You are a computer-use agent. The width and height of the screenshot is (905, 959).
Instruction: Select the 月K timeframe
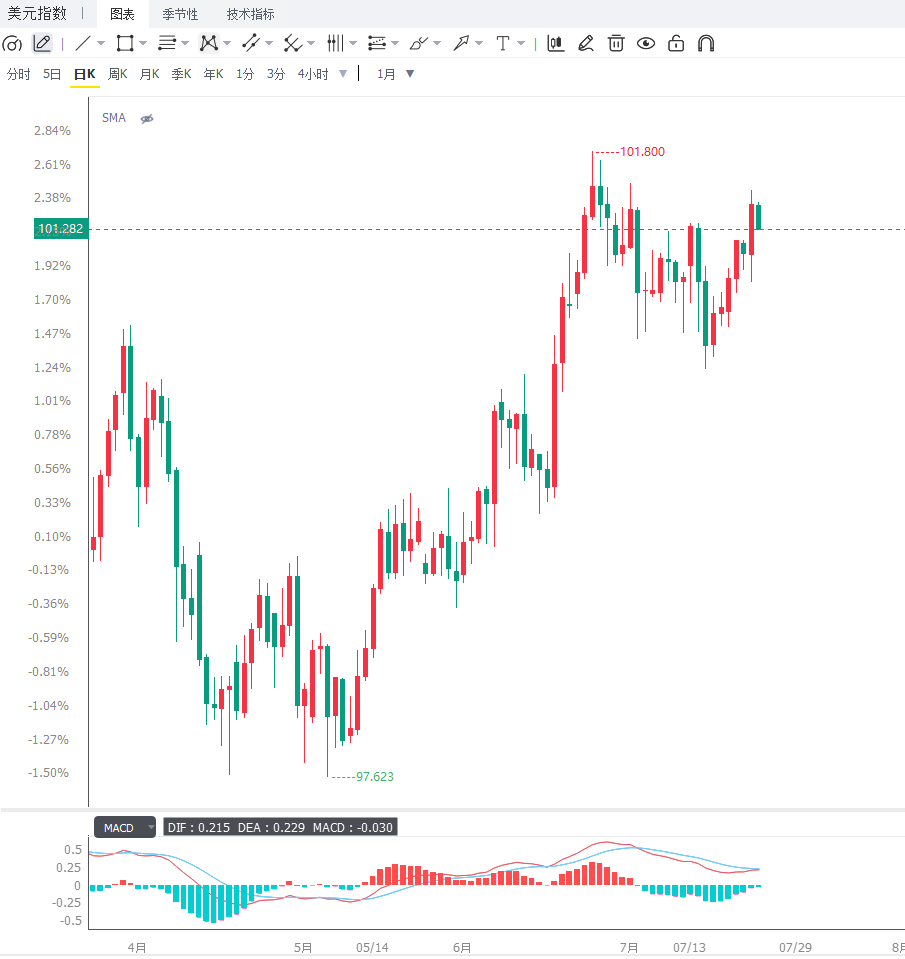(149, 74)
